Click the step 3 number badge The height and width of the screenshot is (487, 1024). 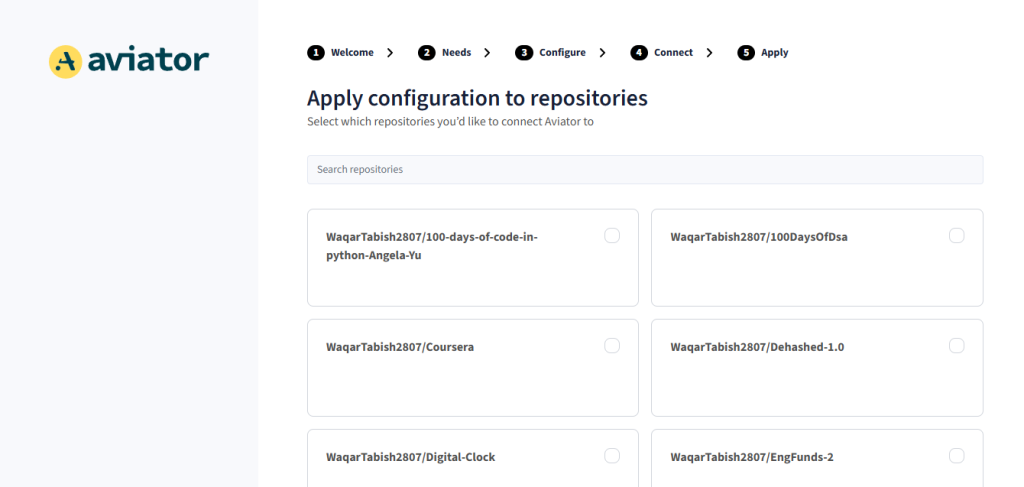[x=524, y=53]
